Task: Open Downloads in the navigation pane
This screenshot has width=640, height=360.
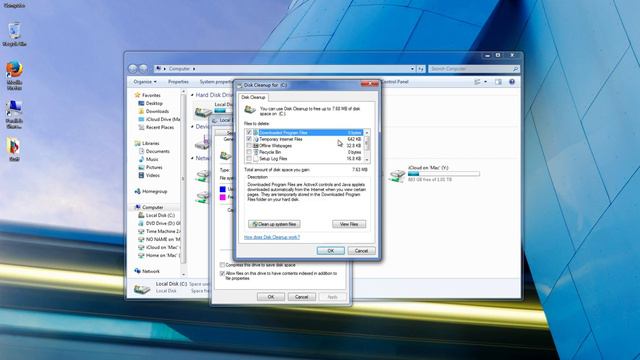Action: (157, 111)
